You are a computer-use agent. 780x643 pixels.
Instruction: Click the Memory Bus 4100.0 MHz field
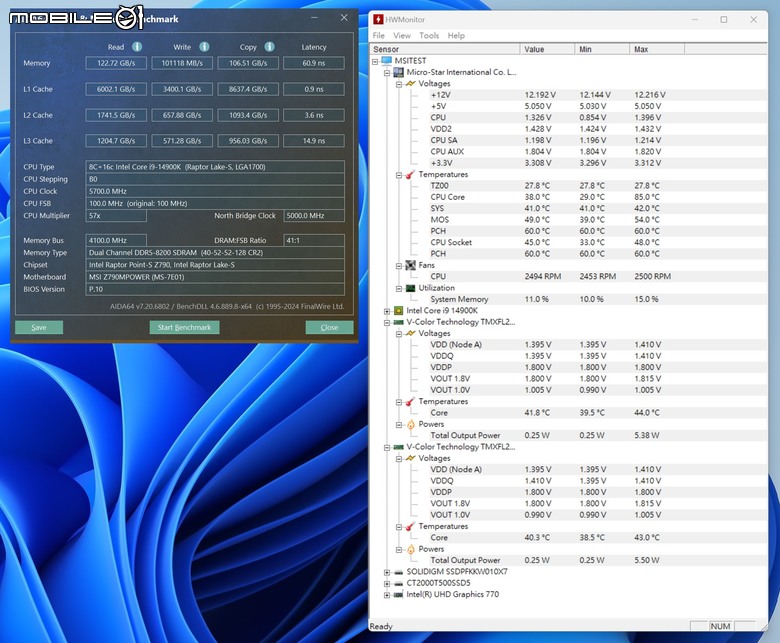click(116, 240)
